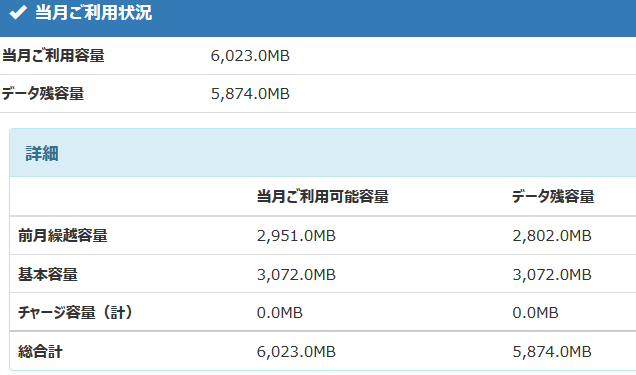This screenshot has width=636, height=375.
Task: Click the 当月ご利用可能容量 column header
Action: pos(323,197)
